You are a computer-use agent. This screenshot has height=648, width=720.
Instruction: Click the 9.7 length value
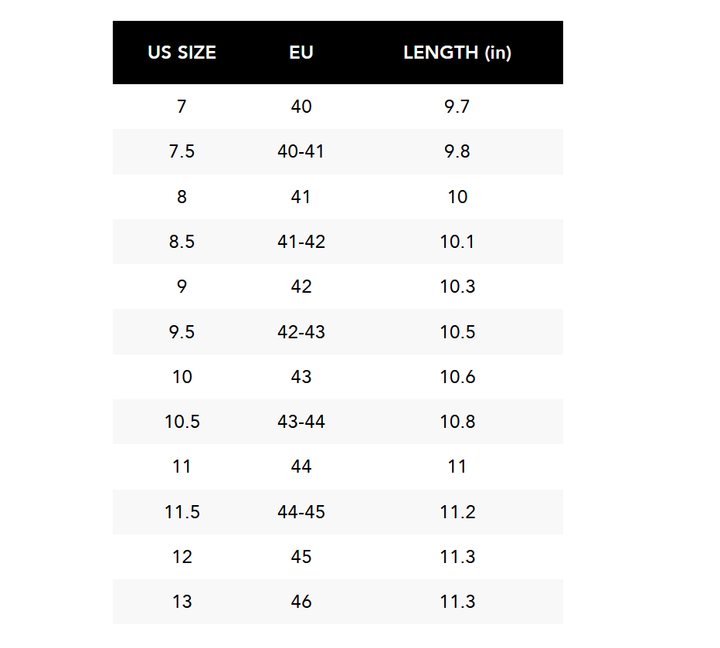[457, 107]
